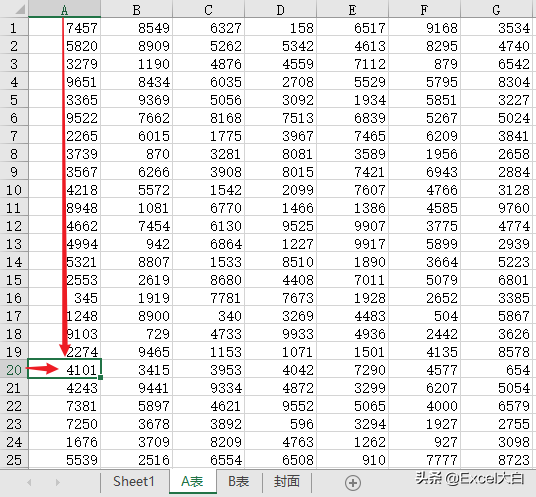
Task: Switch to the Sheet1 tab
Action: [x=134, y=481]
